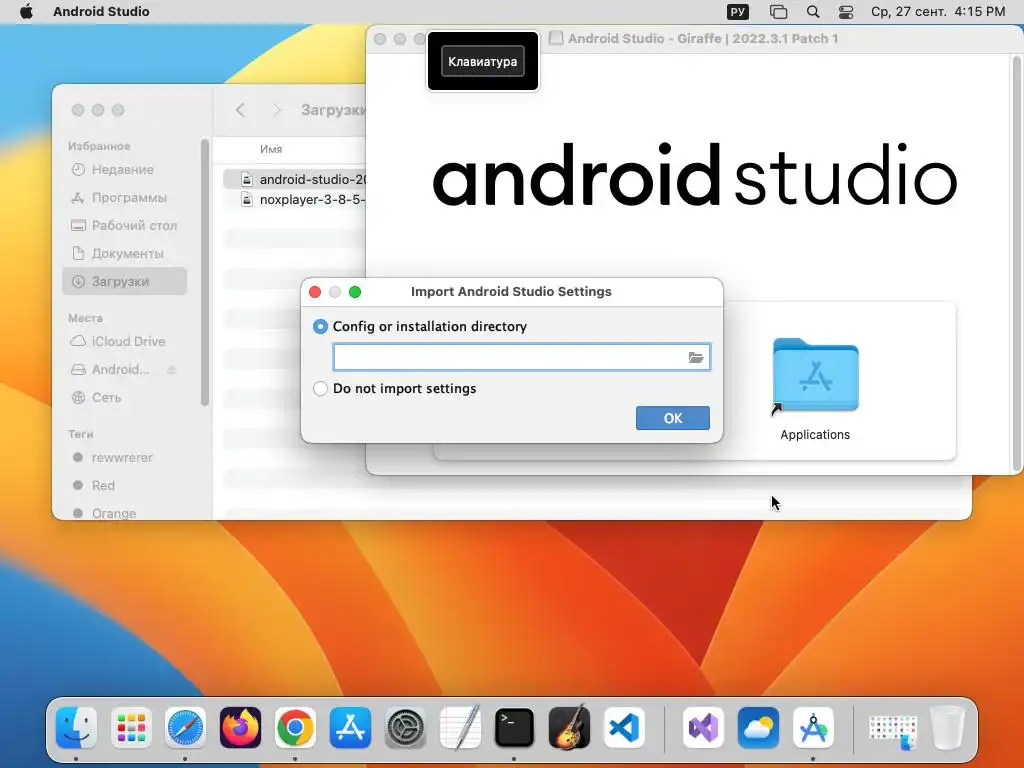This screenshot has width=1024, height=768.
Task: Launch Google Chrome from the Dock
Action: tap(295, 728)
